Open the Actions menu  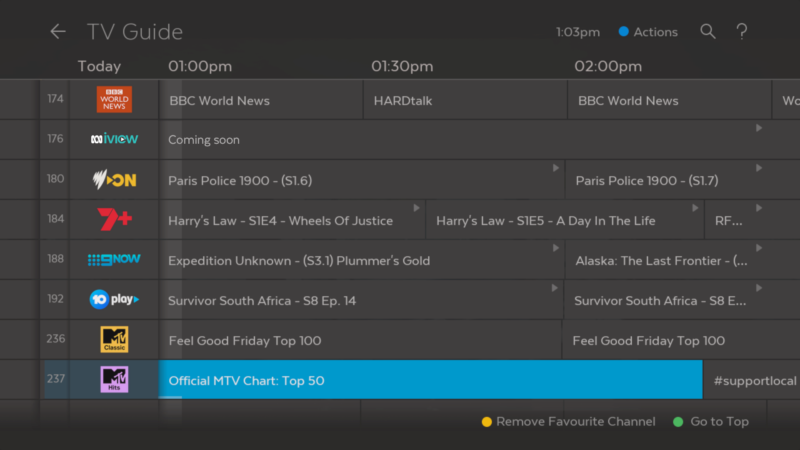[648, 32]
